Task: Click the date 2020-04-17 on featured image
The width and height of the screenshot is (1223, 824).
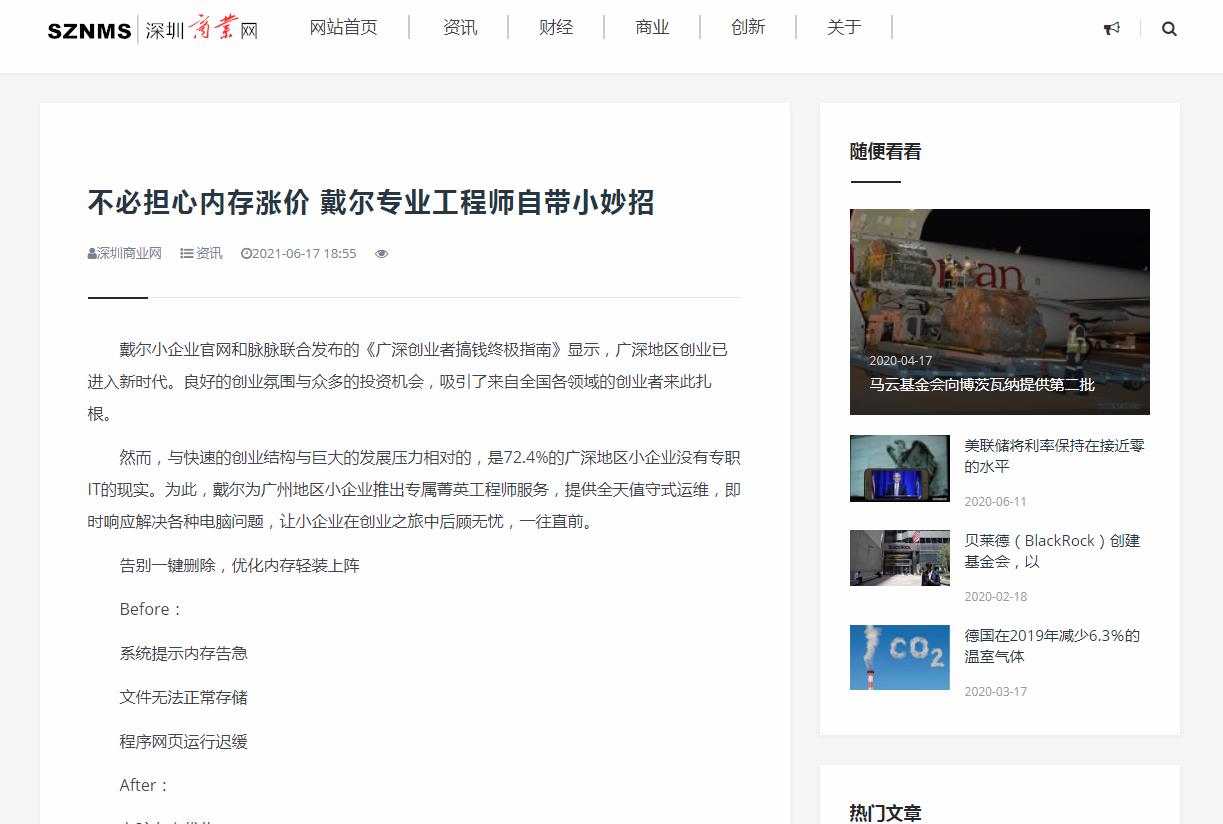Action: click(900, 361)
